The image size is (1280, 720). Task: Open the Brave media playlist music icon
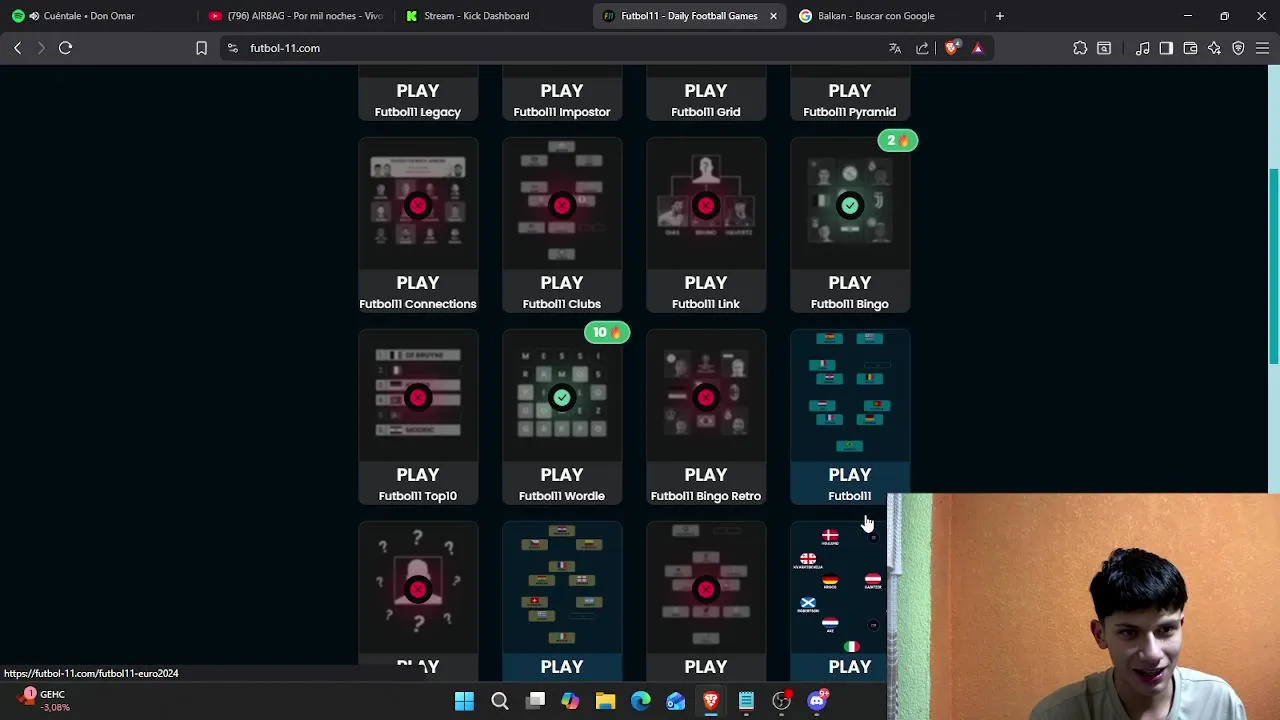point(1142,48)
